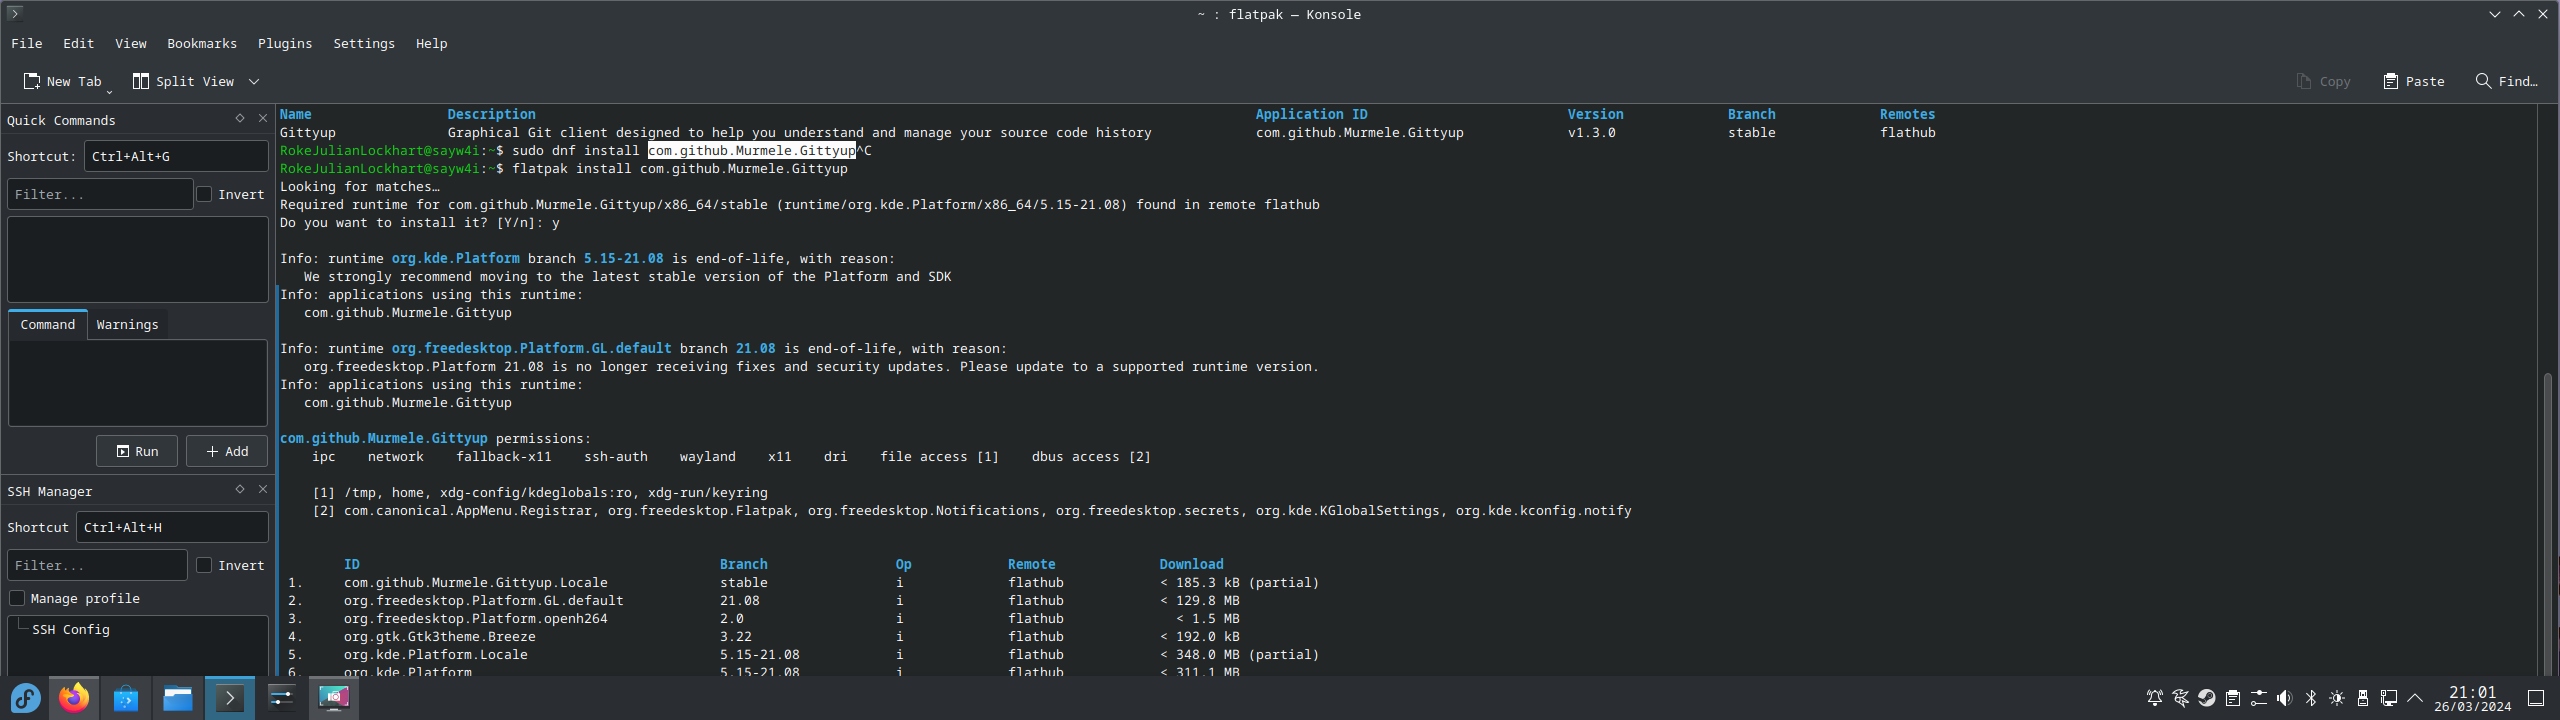
Task: Open System Settings from the taskbar
Action: click(282, 698)
